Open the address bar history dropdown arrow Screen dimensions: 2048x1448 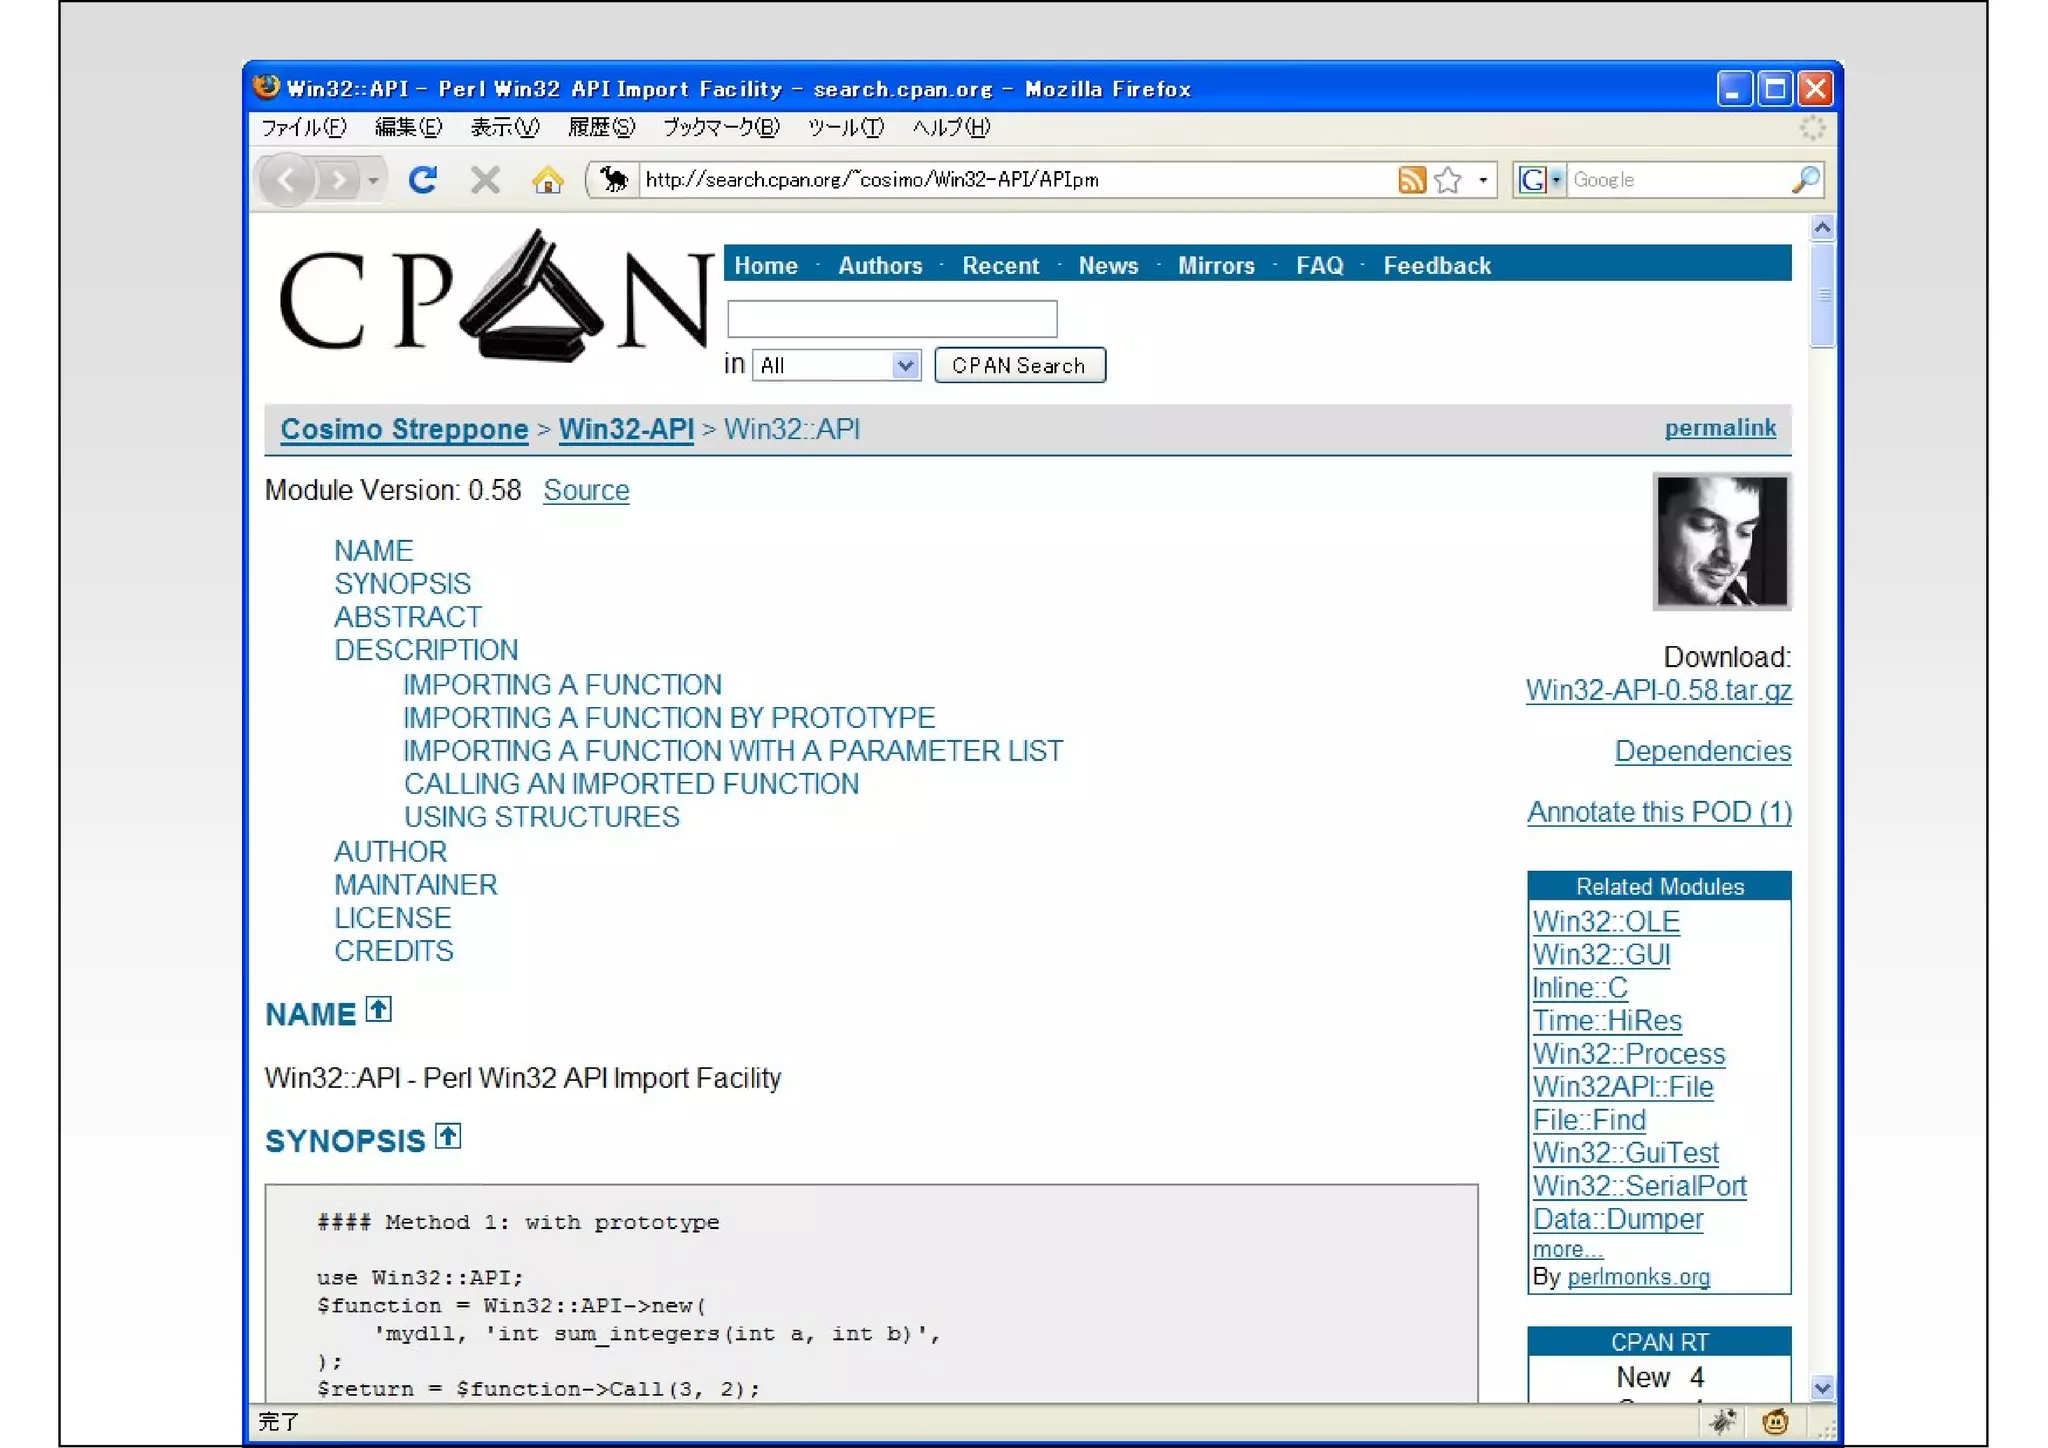coord(1482,180)
